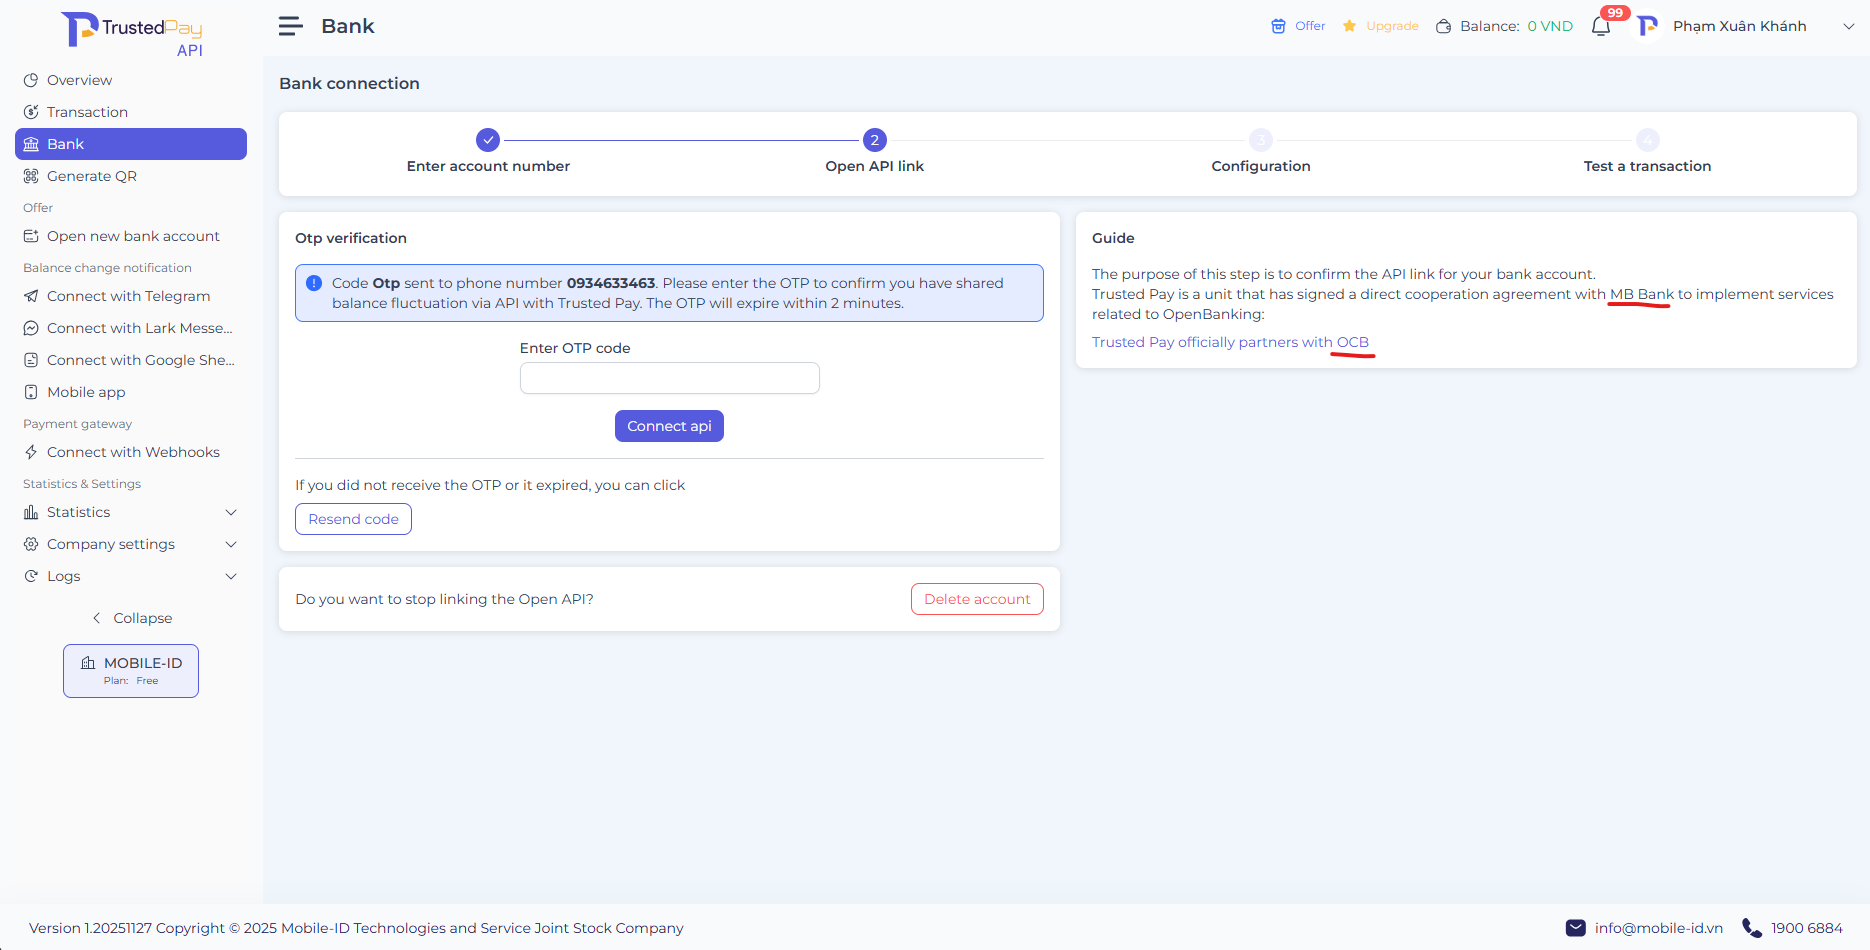The width and height of the screenshot is (1870, 950).
Task: Open Connect with Telegram
Action: pyautogui.click(x=128, y=296)
